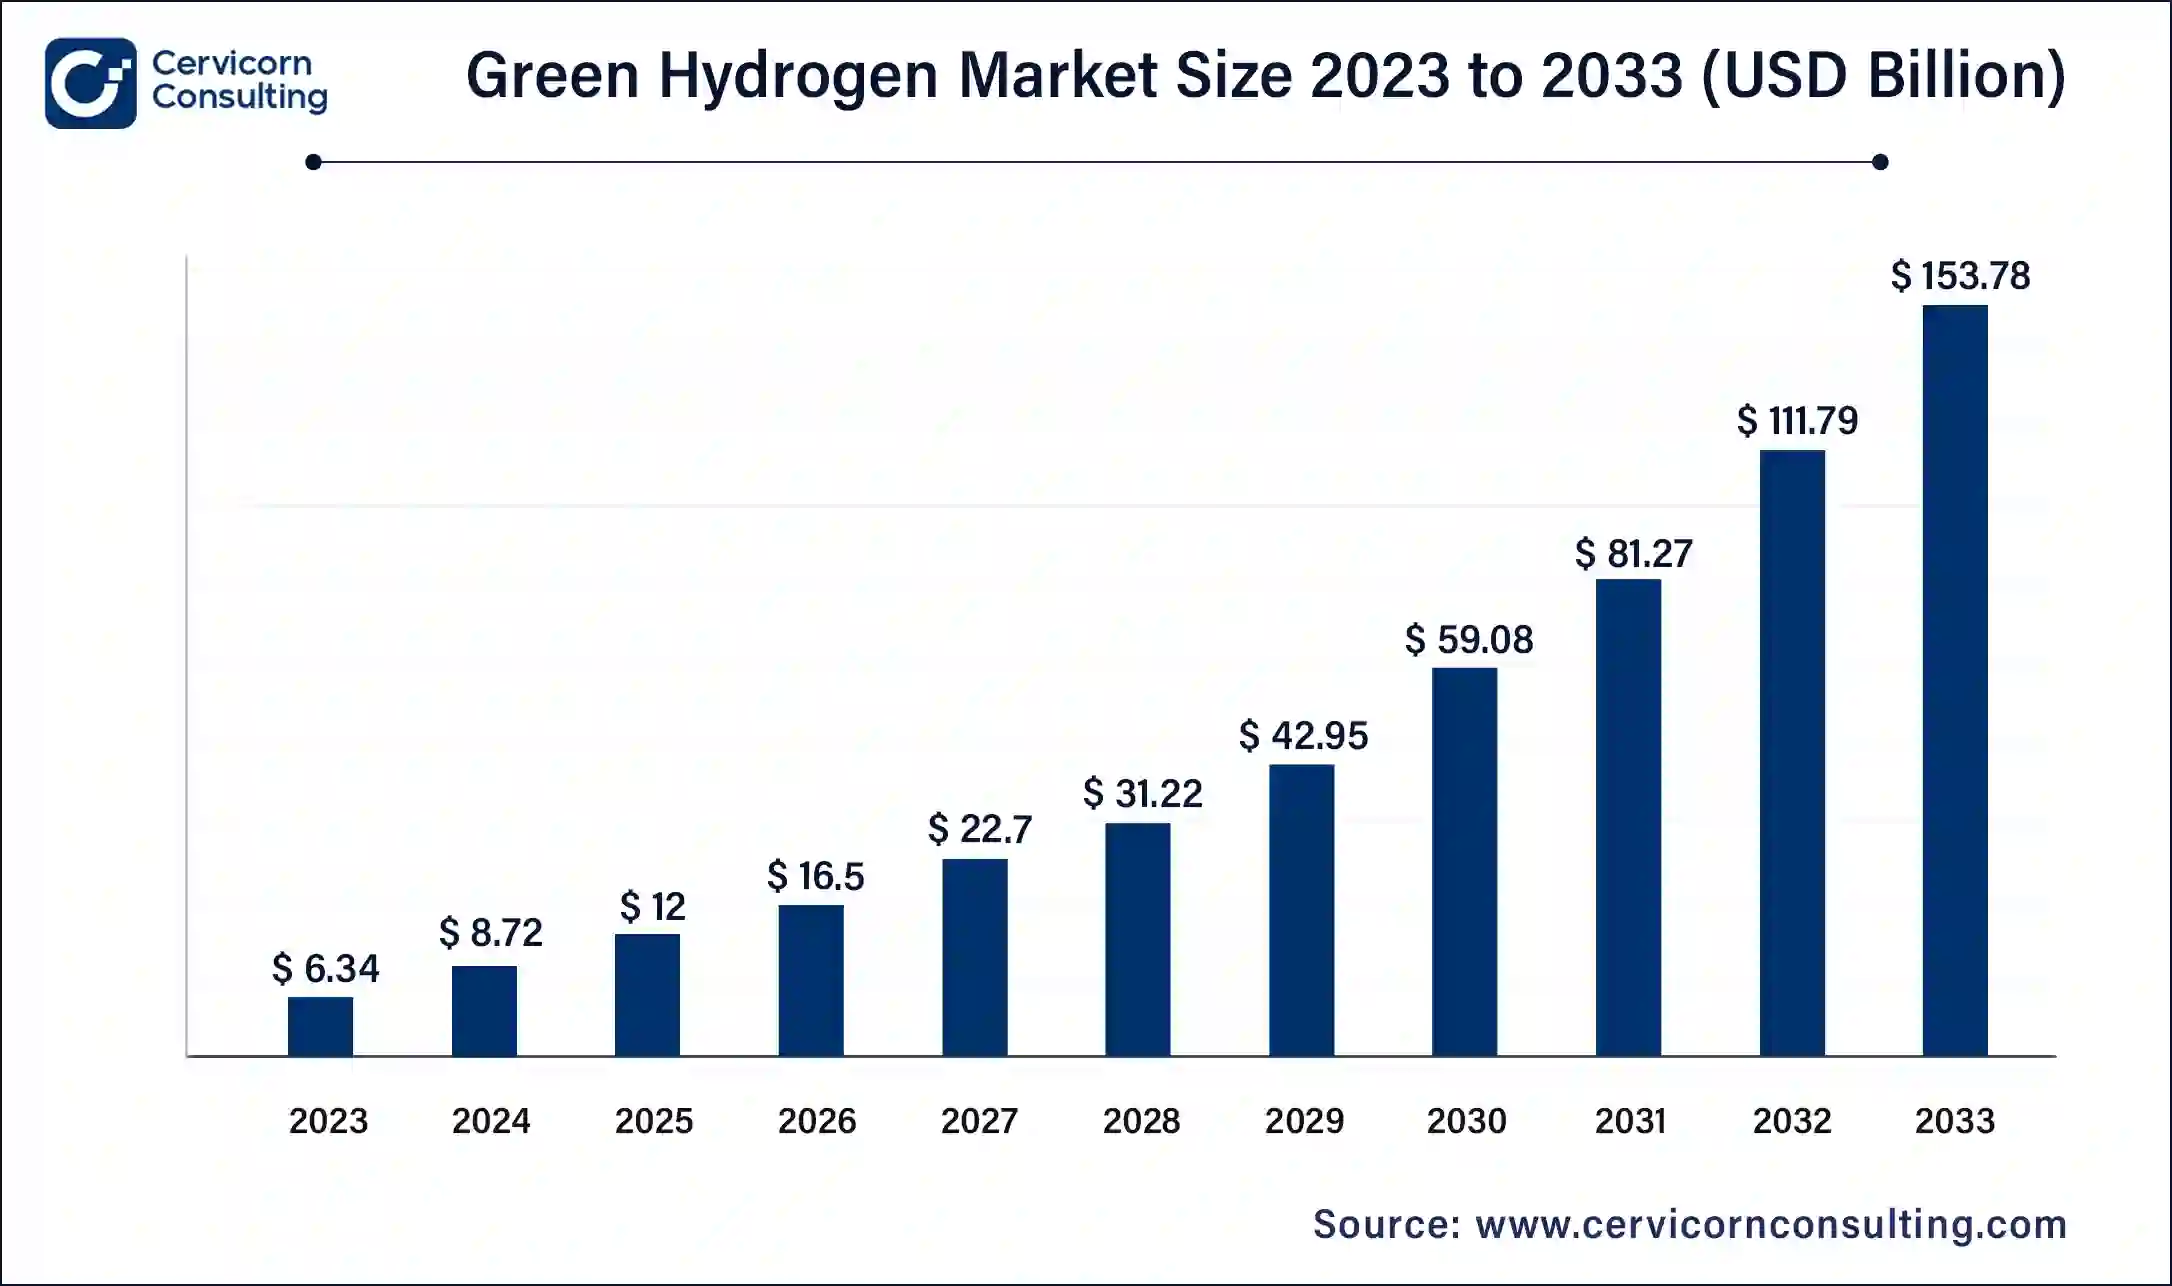Select the 2032 bar in chart
2172x1286 pixels.
tap(1792, 752)
